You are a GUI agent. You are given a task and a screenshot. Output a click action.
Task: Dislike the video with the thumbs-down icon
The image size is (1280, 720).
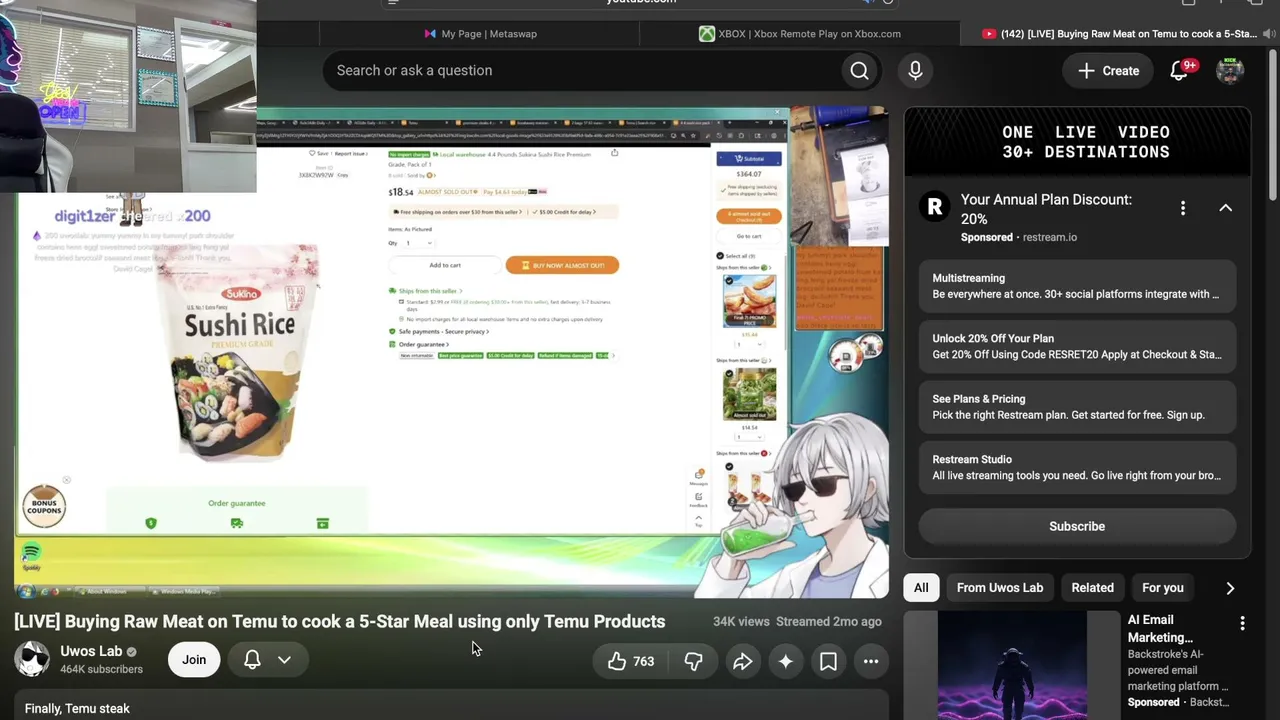[x=693, y=661]
